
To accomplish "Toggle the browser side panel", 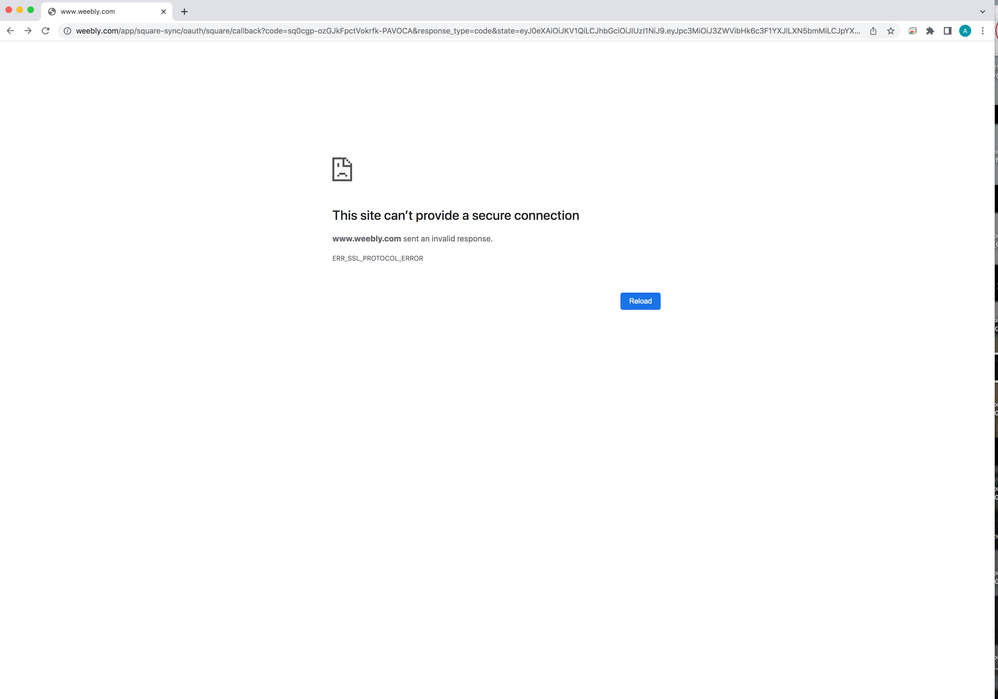I will pyautogui.click(x=947, y=31).
